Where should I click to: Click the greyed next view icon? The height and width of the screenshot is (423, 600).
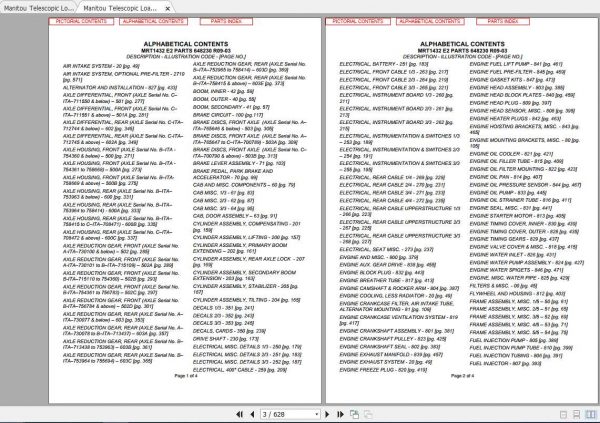[368, 414]
